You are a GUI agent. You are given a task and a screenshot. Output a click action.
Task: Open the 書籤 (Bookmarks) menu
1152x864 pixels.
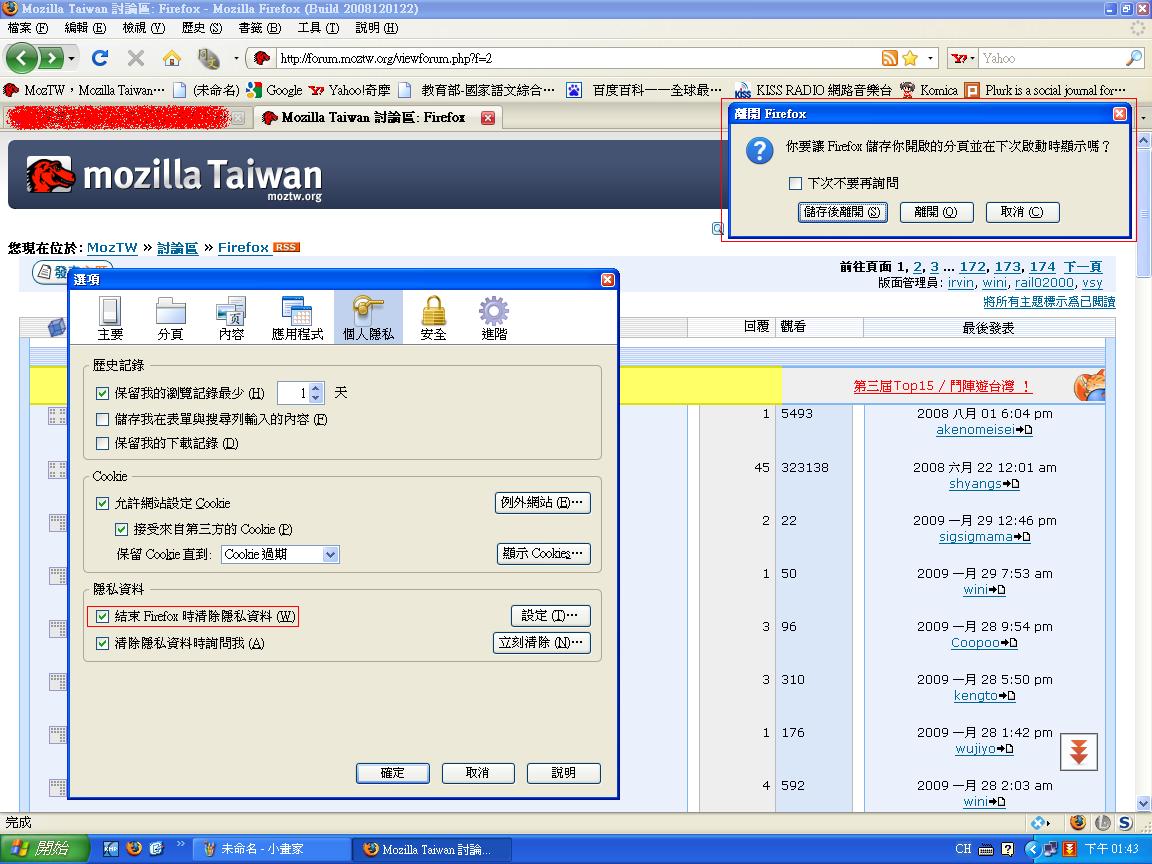click(x=259, y=28)
